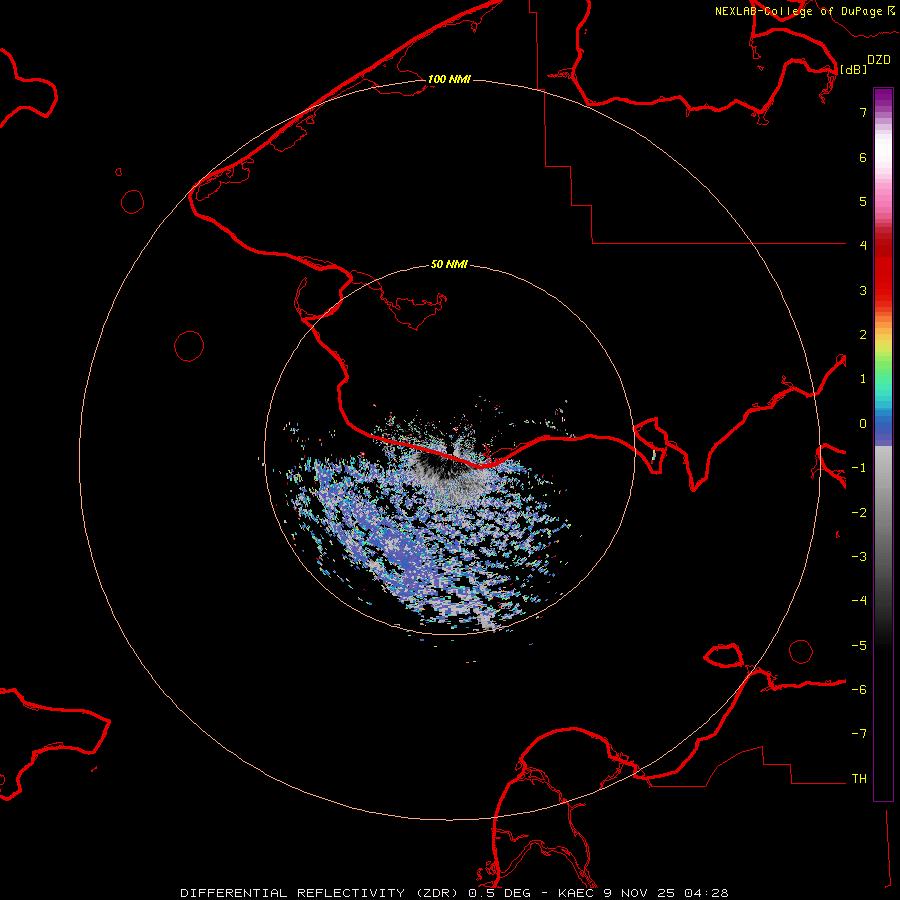
Task: Click the 4 value on the color scale
Action: coord(863,246)
